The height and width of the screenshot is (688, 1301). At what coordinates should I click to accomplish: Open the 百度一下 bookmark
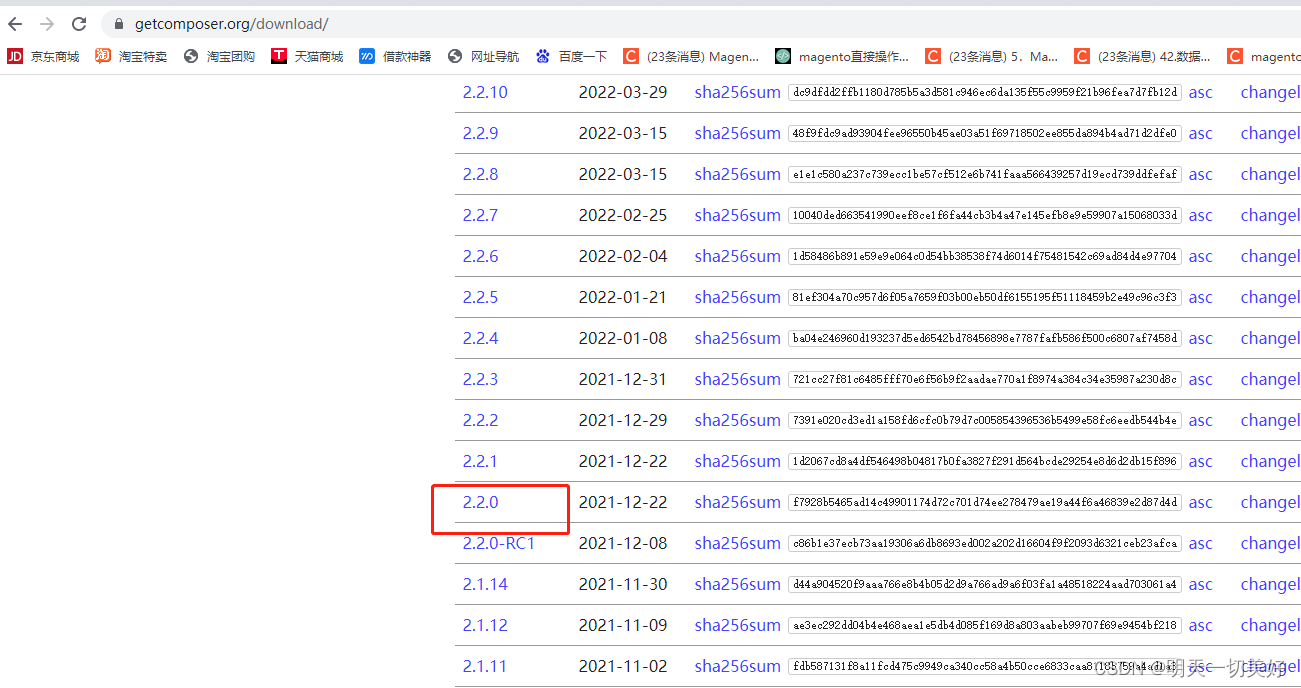(571, 57)
